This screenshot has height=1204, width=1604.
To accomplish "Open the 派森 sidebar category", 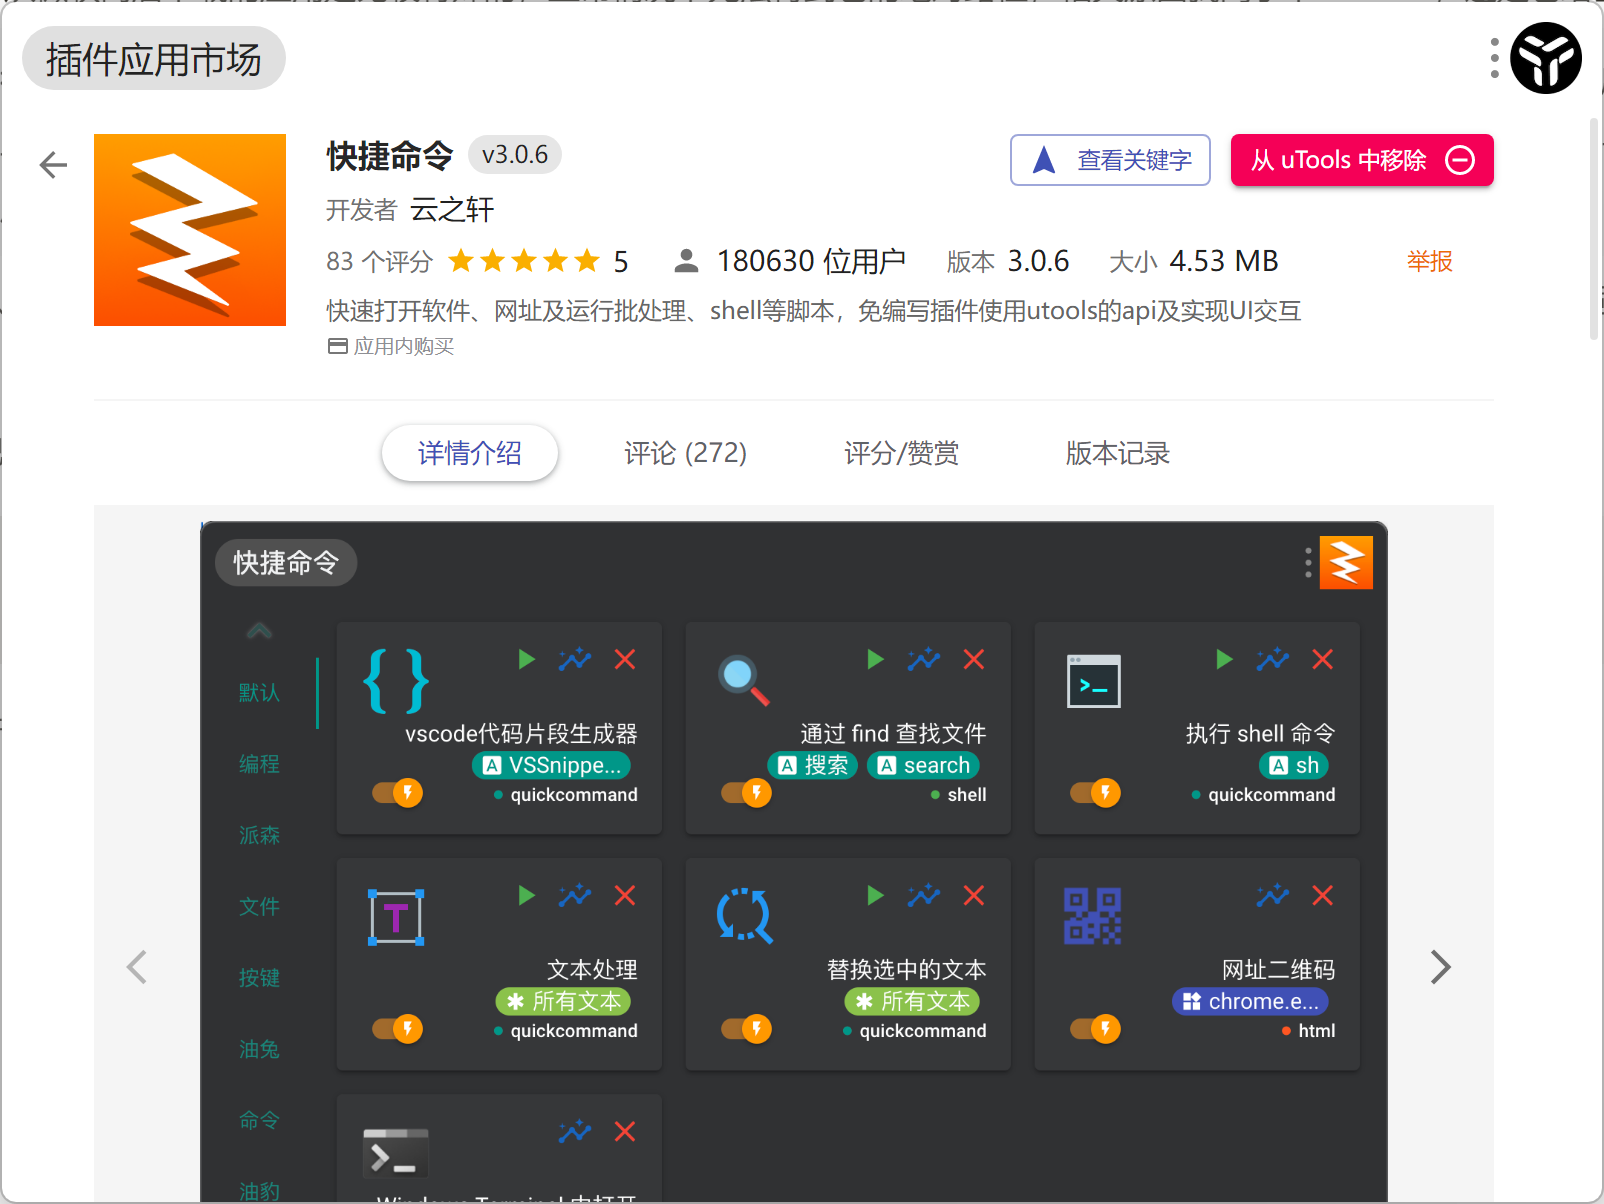I will (259, 835).
